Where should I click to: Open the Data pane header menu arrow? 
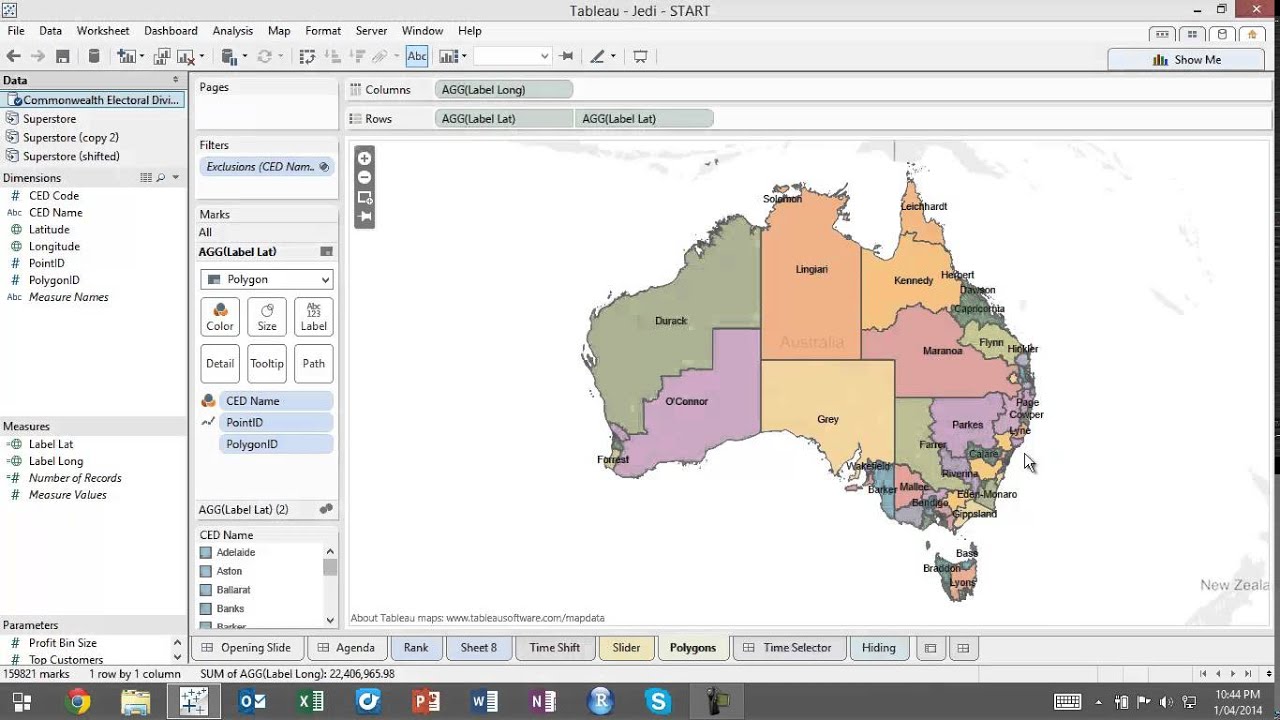176,80
